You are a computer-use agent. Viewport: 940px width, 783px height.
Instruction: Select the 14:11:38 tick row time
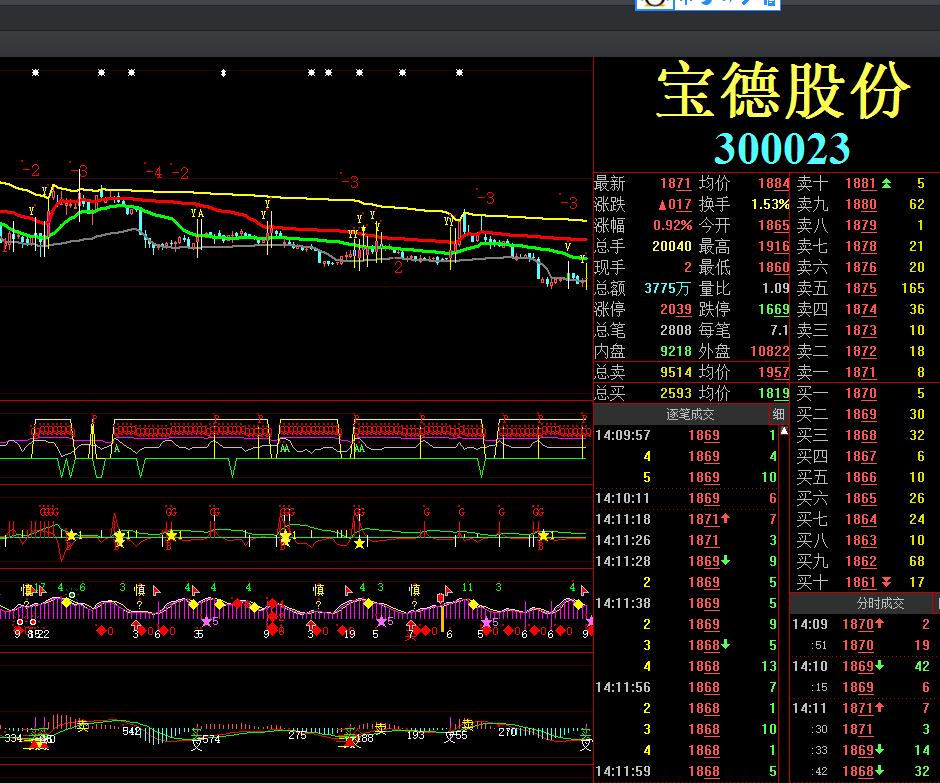(623, 603)
